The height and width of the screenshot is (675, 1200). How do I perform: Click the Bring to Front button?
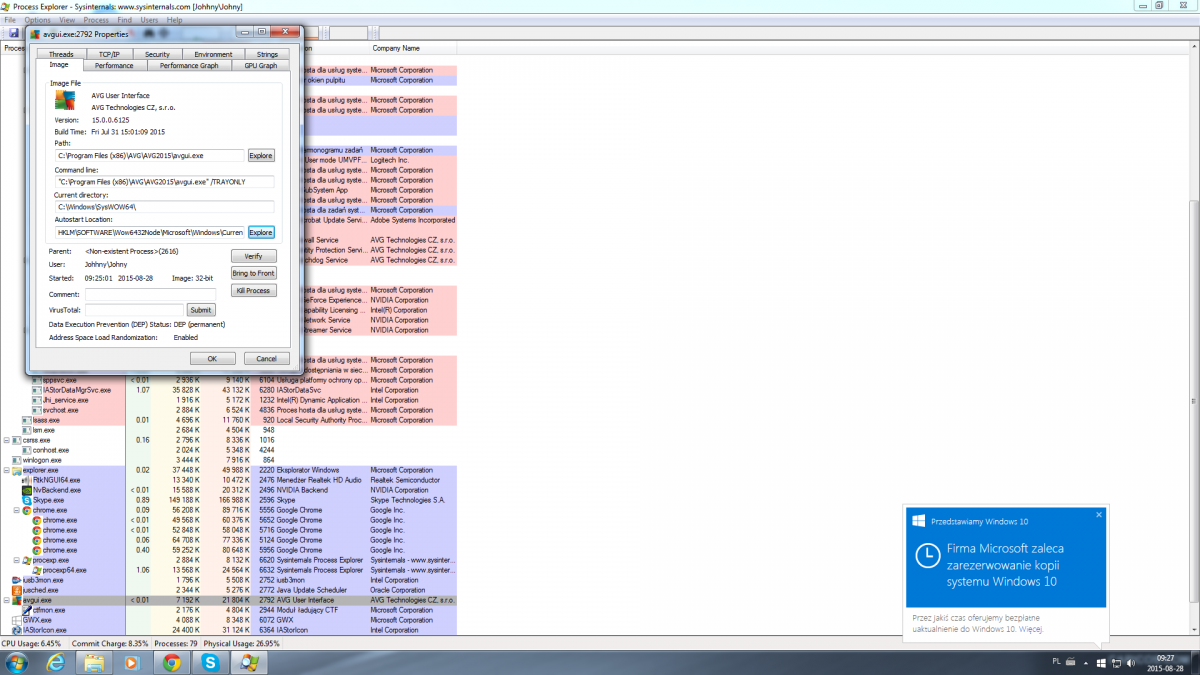pos(253,273)
